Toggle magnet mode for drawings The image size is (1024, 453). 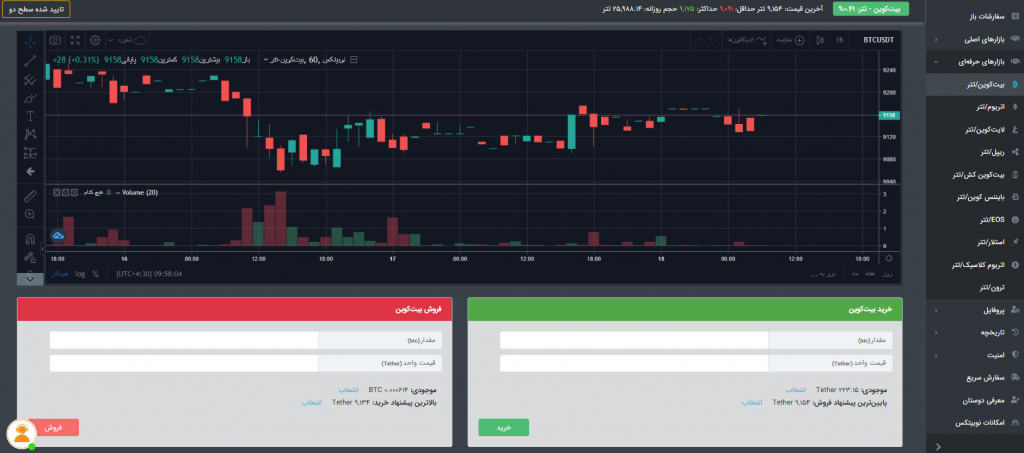click(x=30, y=239)
